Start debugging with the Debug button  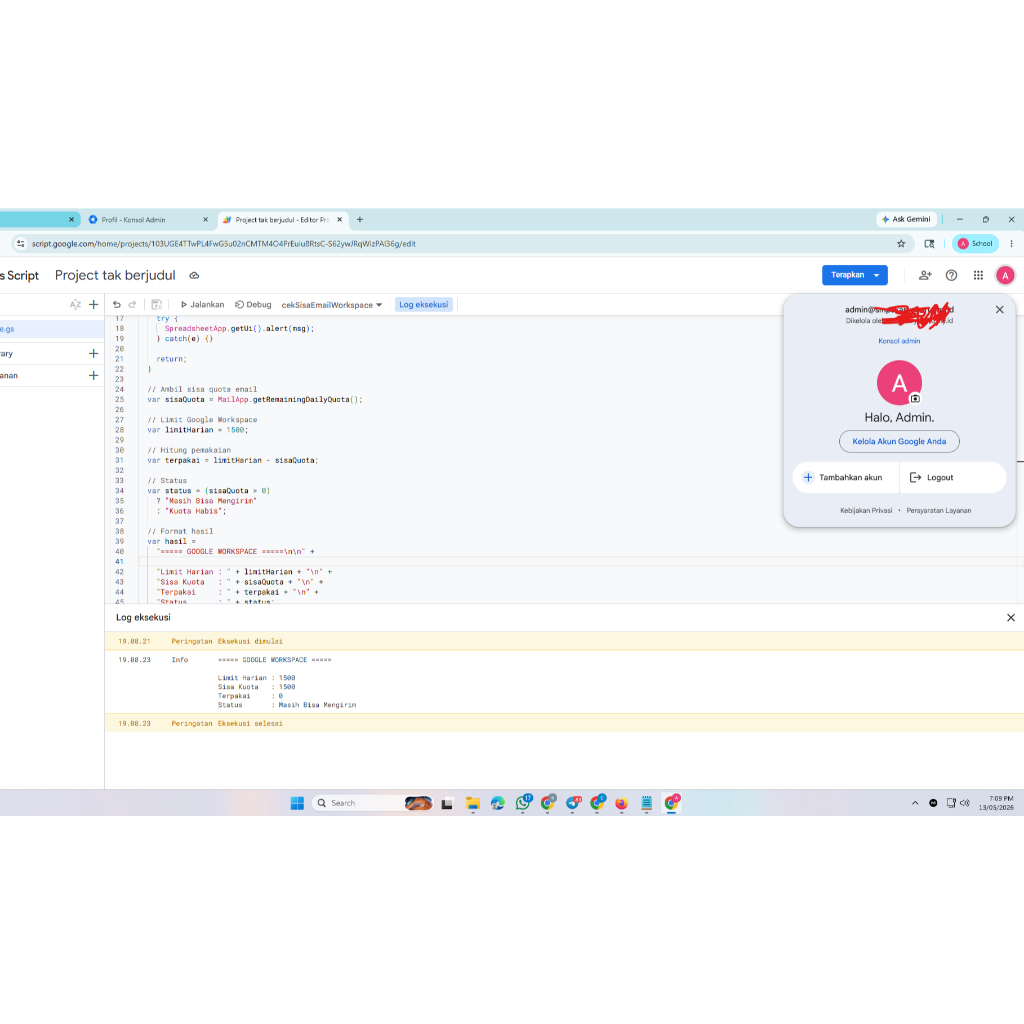[253, 304]
